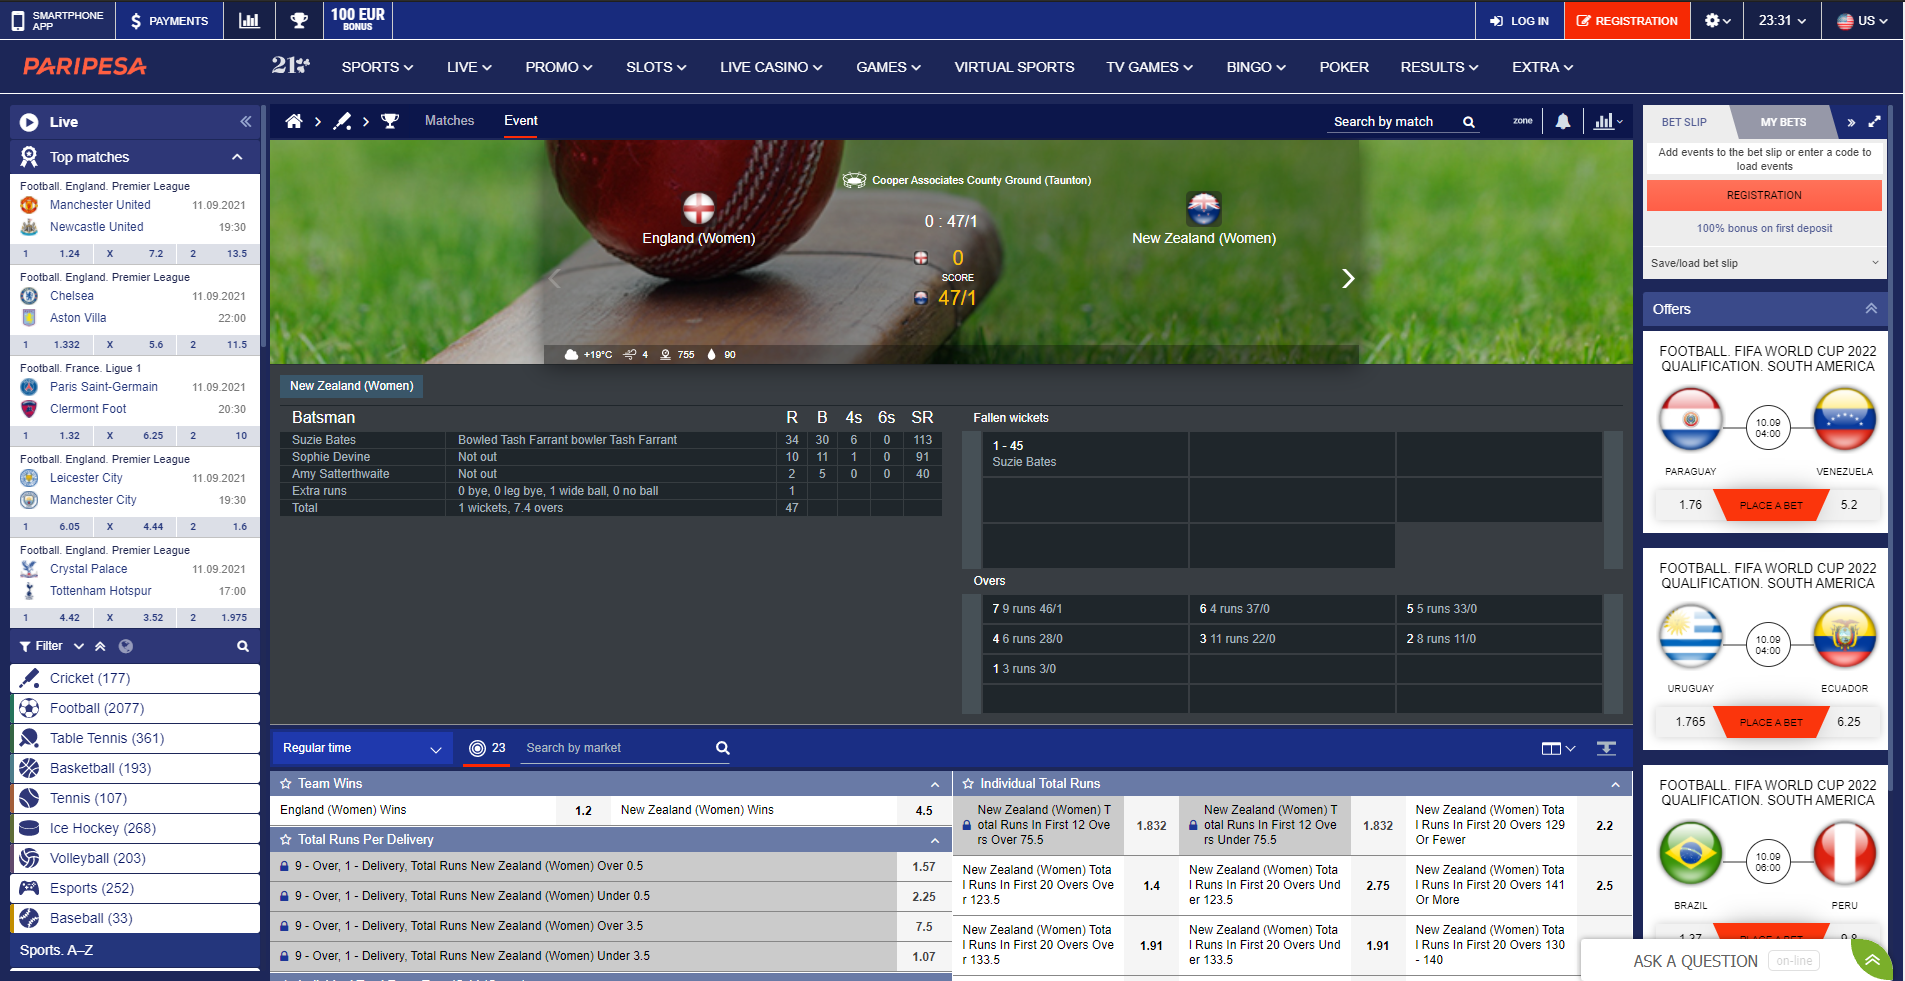
Task: Open the columns layout dropdown
Action: click(1558, 748)
